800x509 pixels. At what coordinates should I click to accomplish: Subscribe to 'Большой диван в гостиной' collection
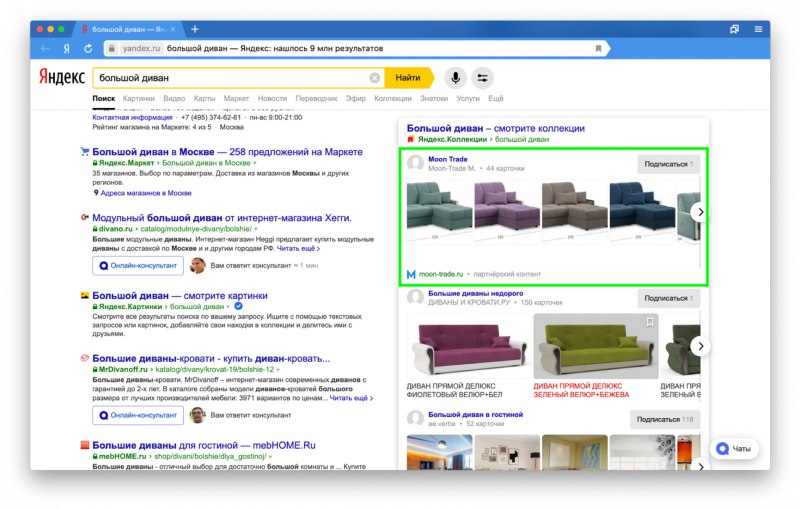pyautogui.click(x=665, y=419)
